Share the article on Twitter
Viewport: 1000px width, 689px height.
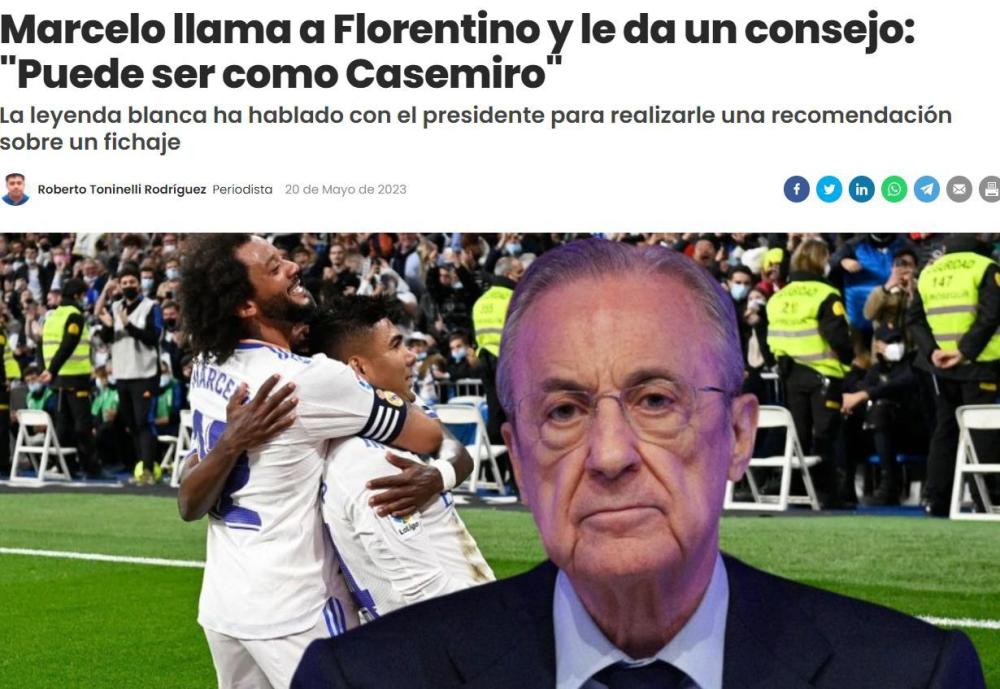pyautogui.click(x=828, y=189)
